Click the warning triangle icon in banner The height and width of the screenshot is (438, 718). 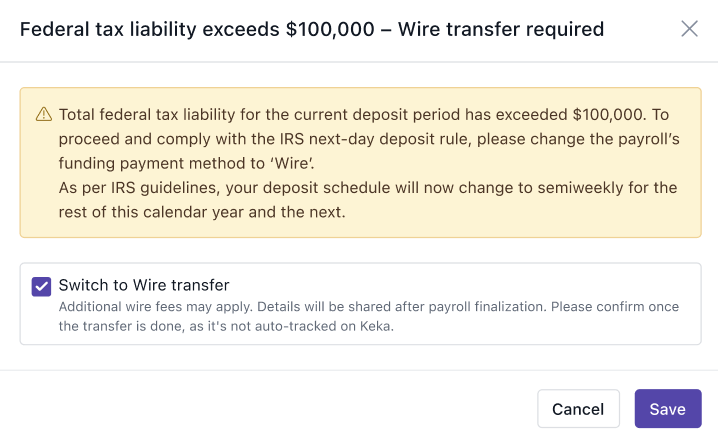[43, 114]
